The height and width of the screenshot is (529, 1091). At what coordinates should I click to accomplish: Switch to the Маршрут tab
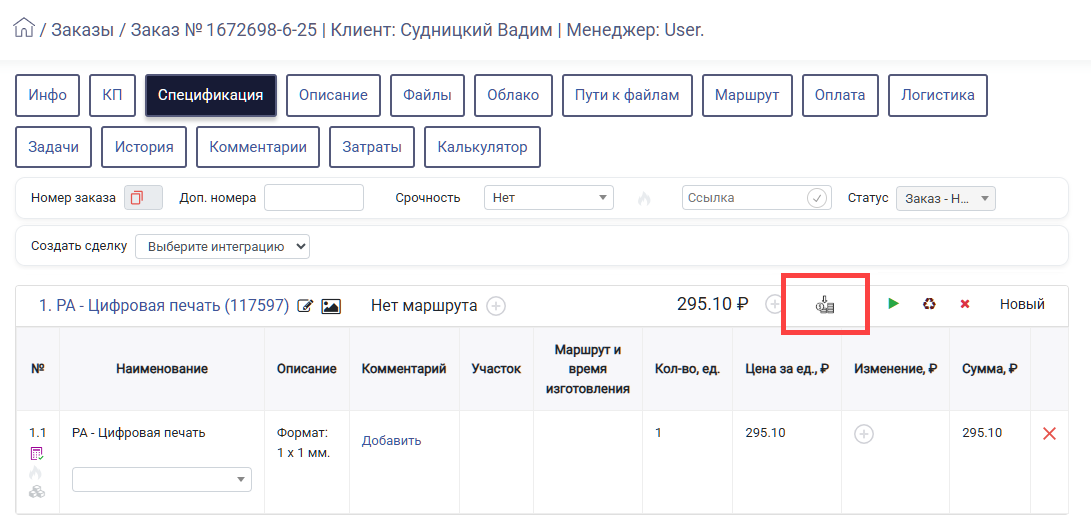[x=747, y=95]
